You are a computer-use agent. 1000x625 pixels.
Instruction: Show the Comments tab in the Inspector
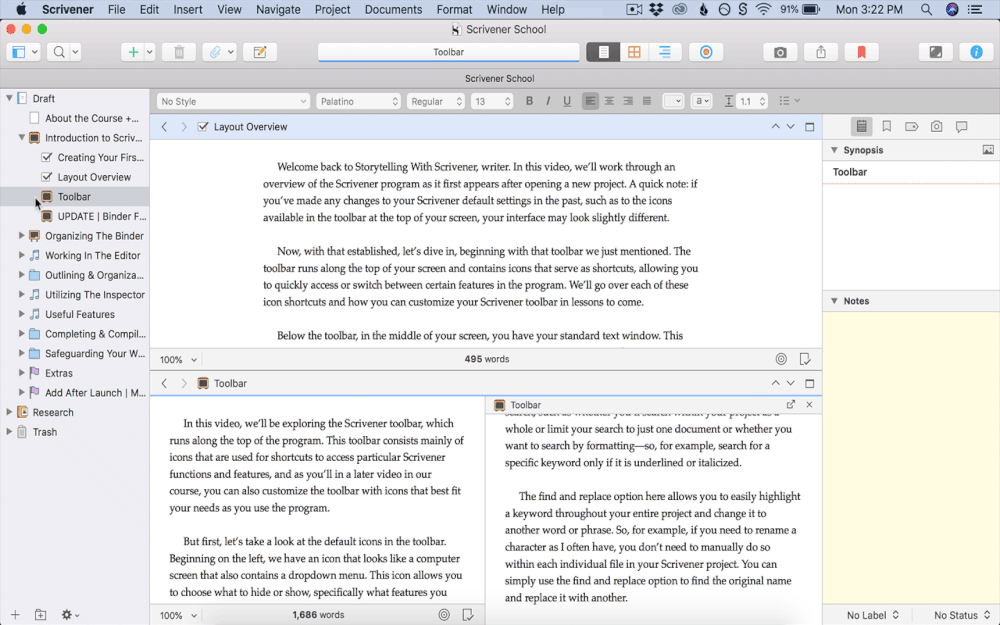coord(961,127)
